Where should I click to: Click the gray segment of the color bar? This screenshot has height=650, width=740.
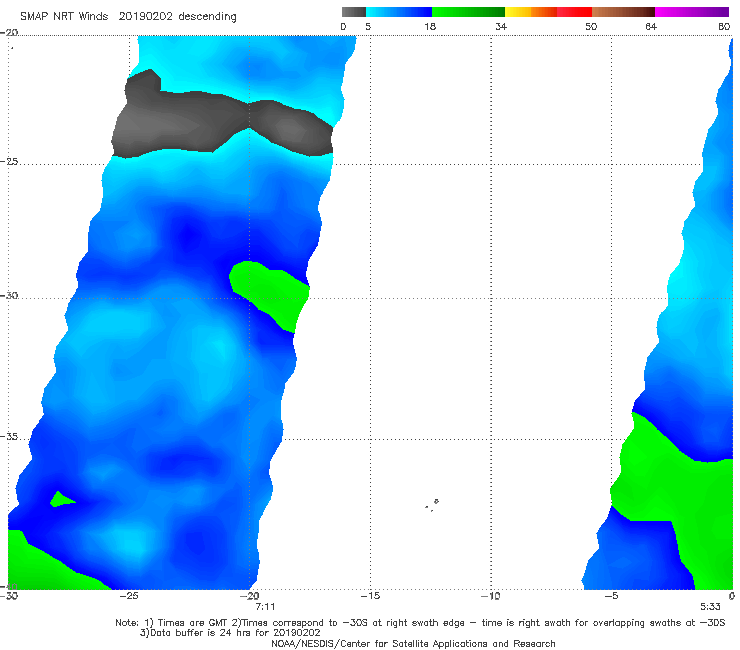tap(354, 12)
